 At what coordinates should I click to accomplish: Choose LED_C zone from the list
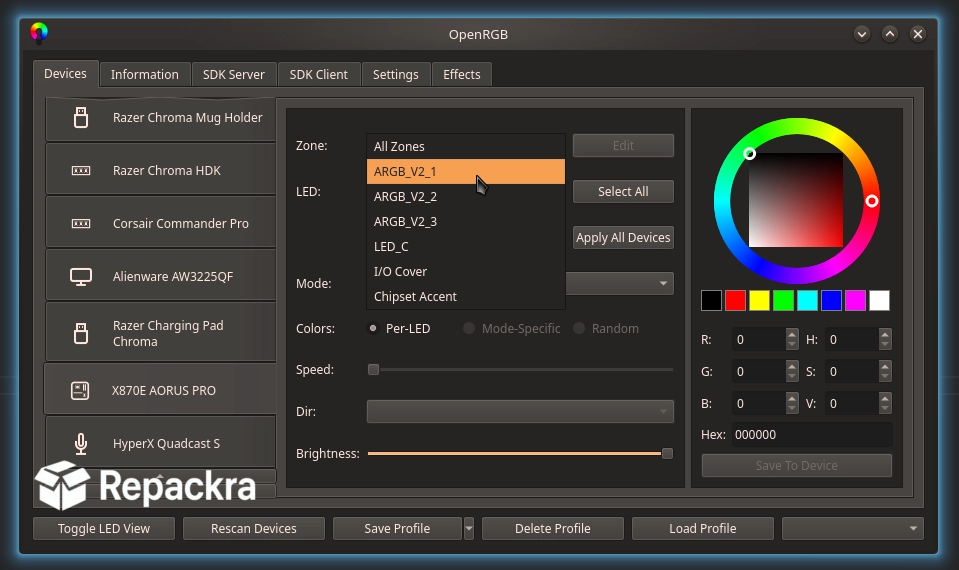pos(465,246)
